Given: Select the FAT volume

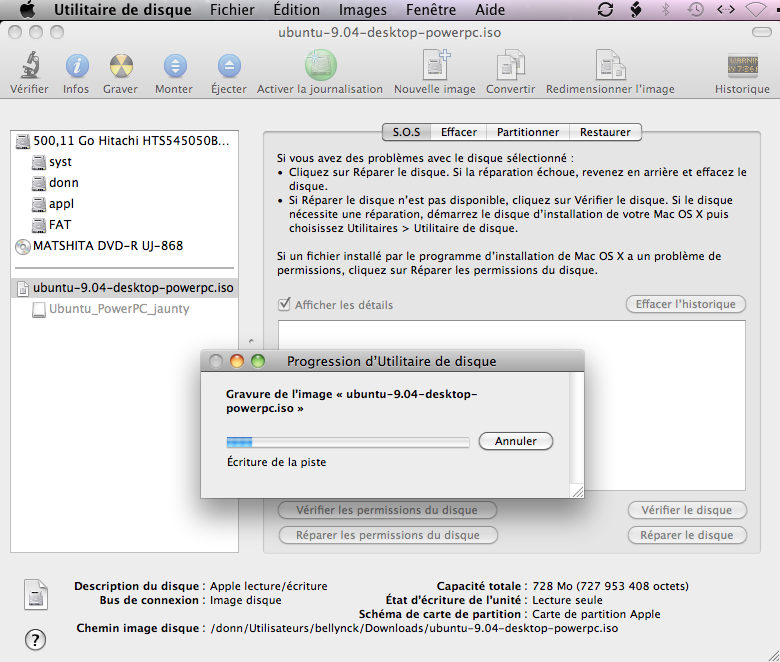Looking at the screenshot, I should 124,225.
